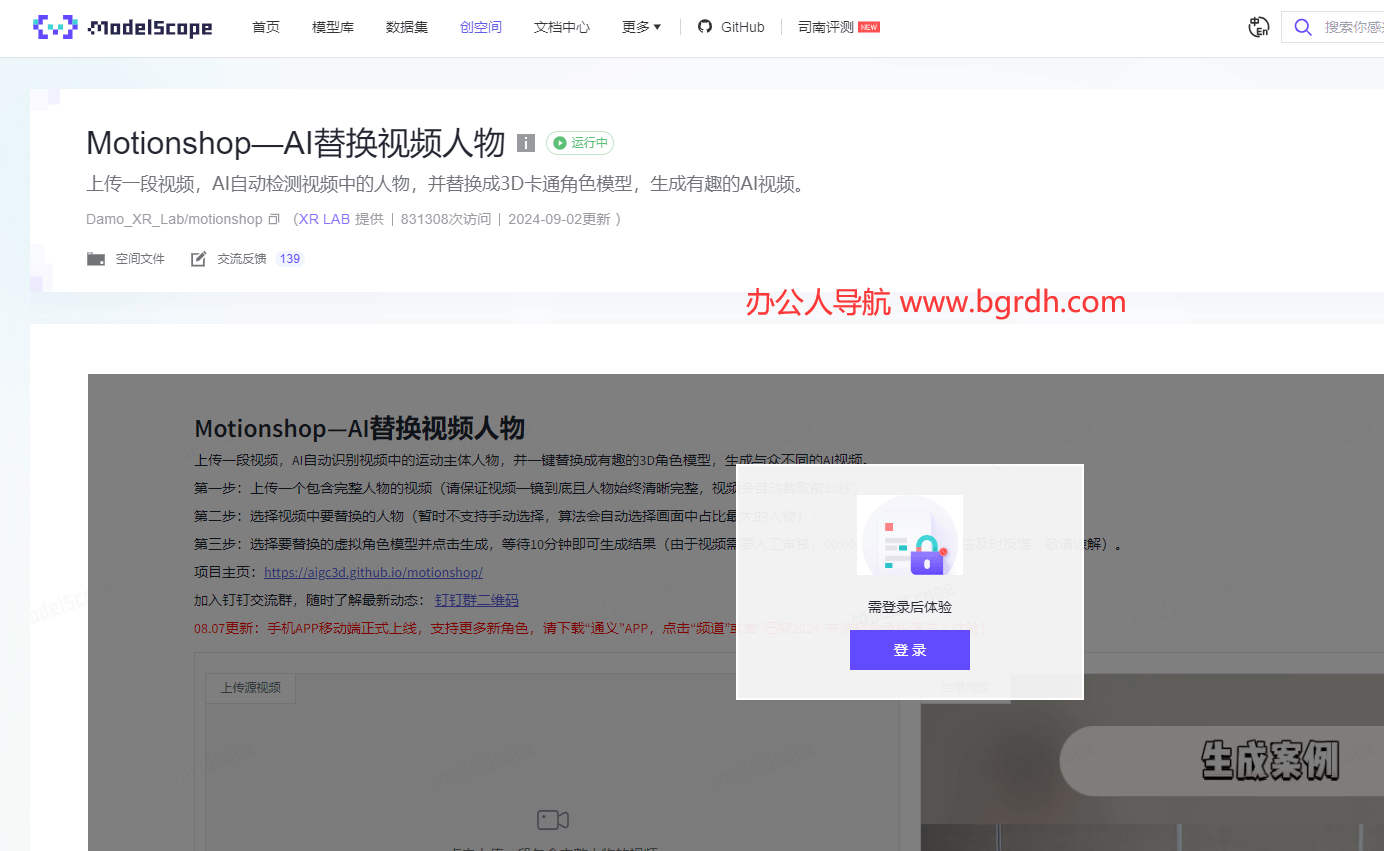The width and height of the screenshot is (1384, 851).
Task: Open the 模型库 menu item
Action: pyautogui.click(x=333, y=27)
